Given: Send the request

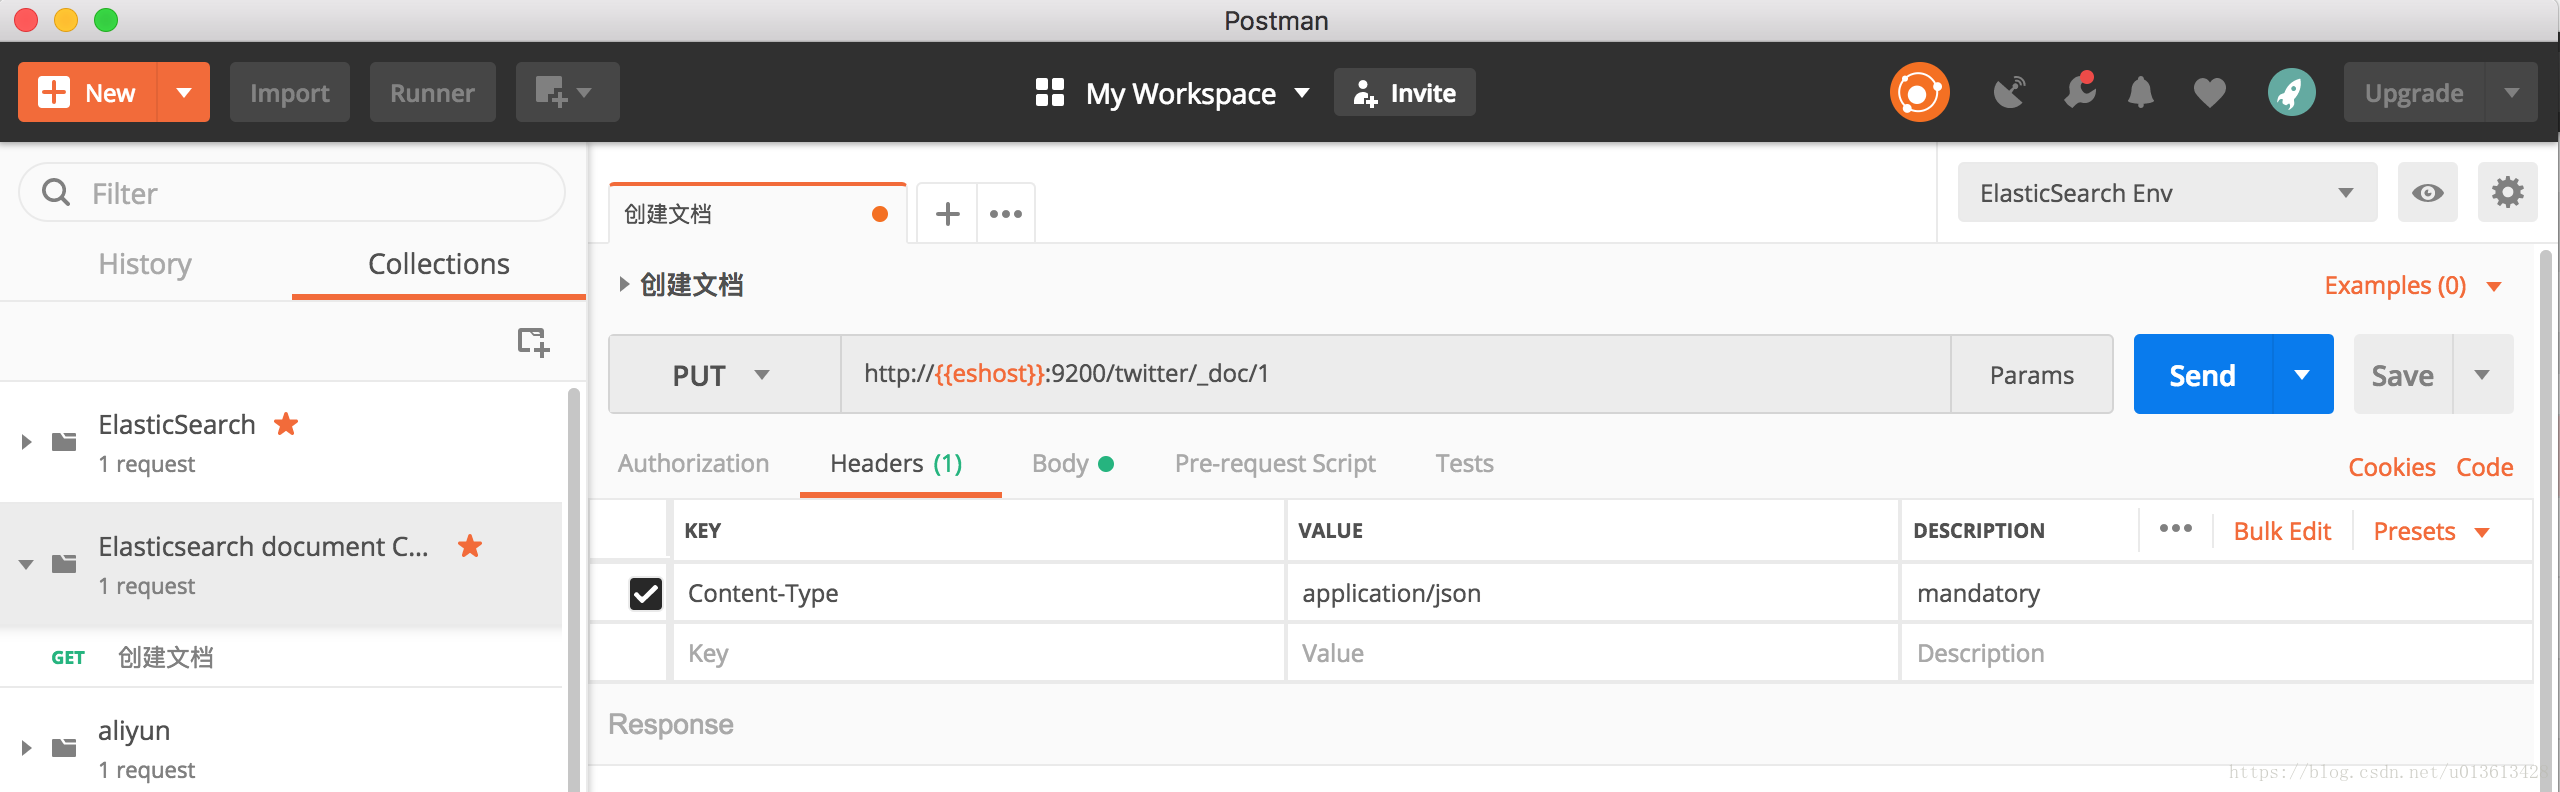Looking at the screenshot, I should tap(2203, 375).
